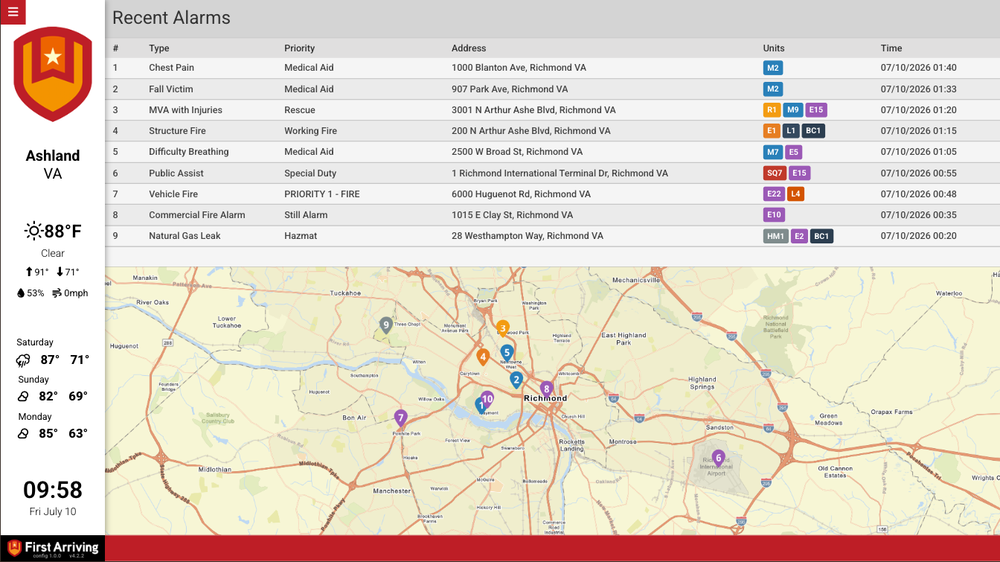This screenshot has width=1000, height=562.
Task: Click the M9 unit badge
Action: (792, 110)
